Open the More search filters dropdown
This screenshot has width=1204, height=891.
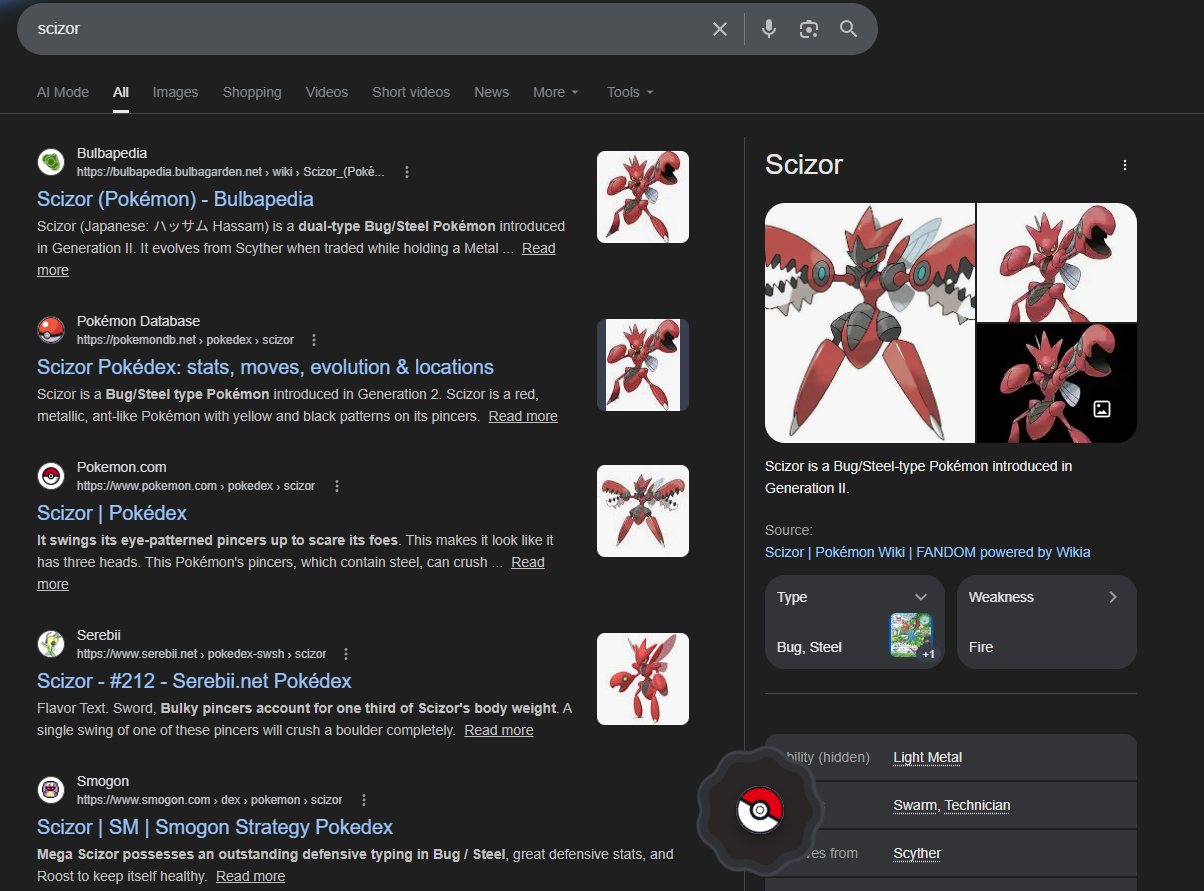[x=556, y=92]
